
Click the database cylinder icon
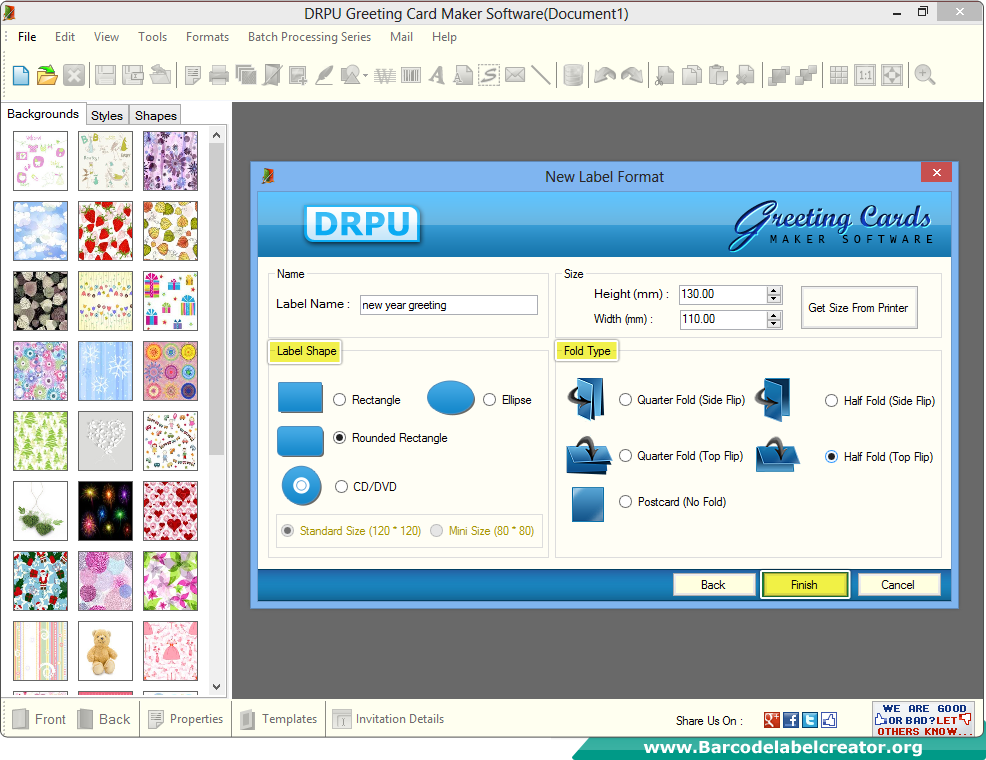(573, 75)
